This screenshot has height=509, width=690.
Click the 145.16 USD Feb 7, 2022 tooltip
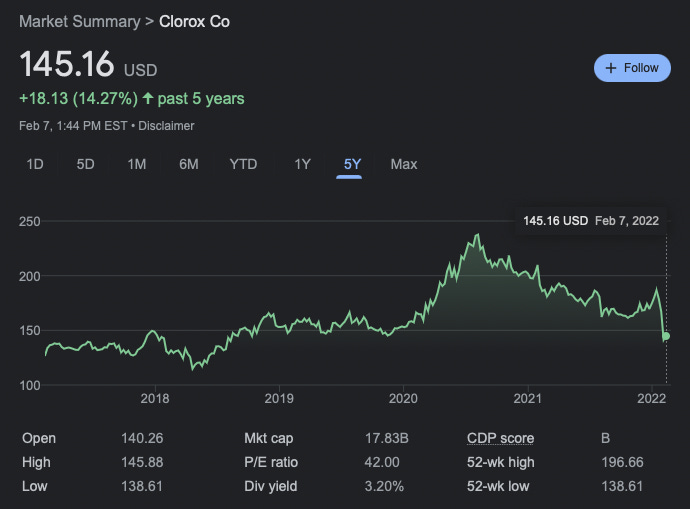[591, 220]
